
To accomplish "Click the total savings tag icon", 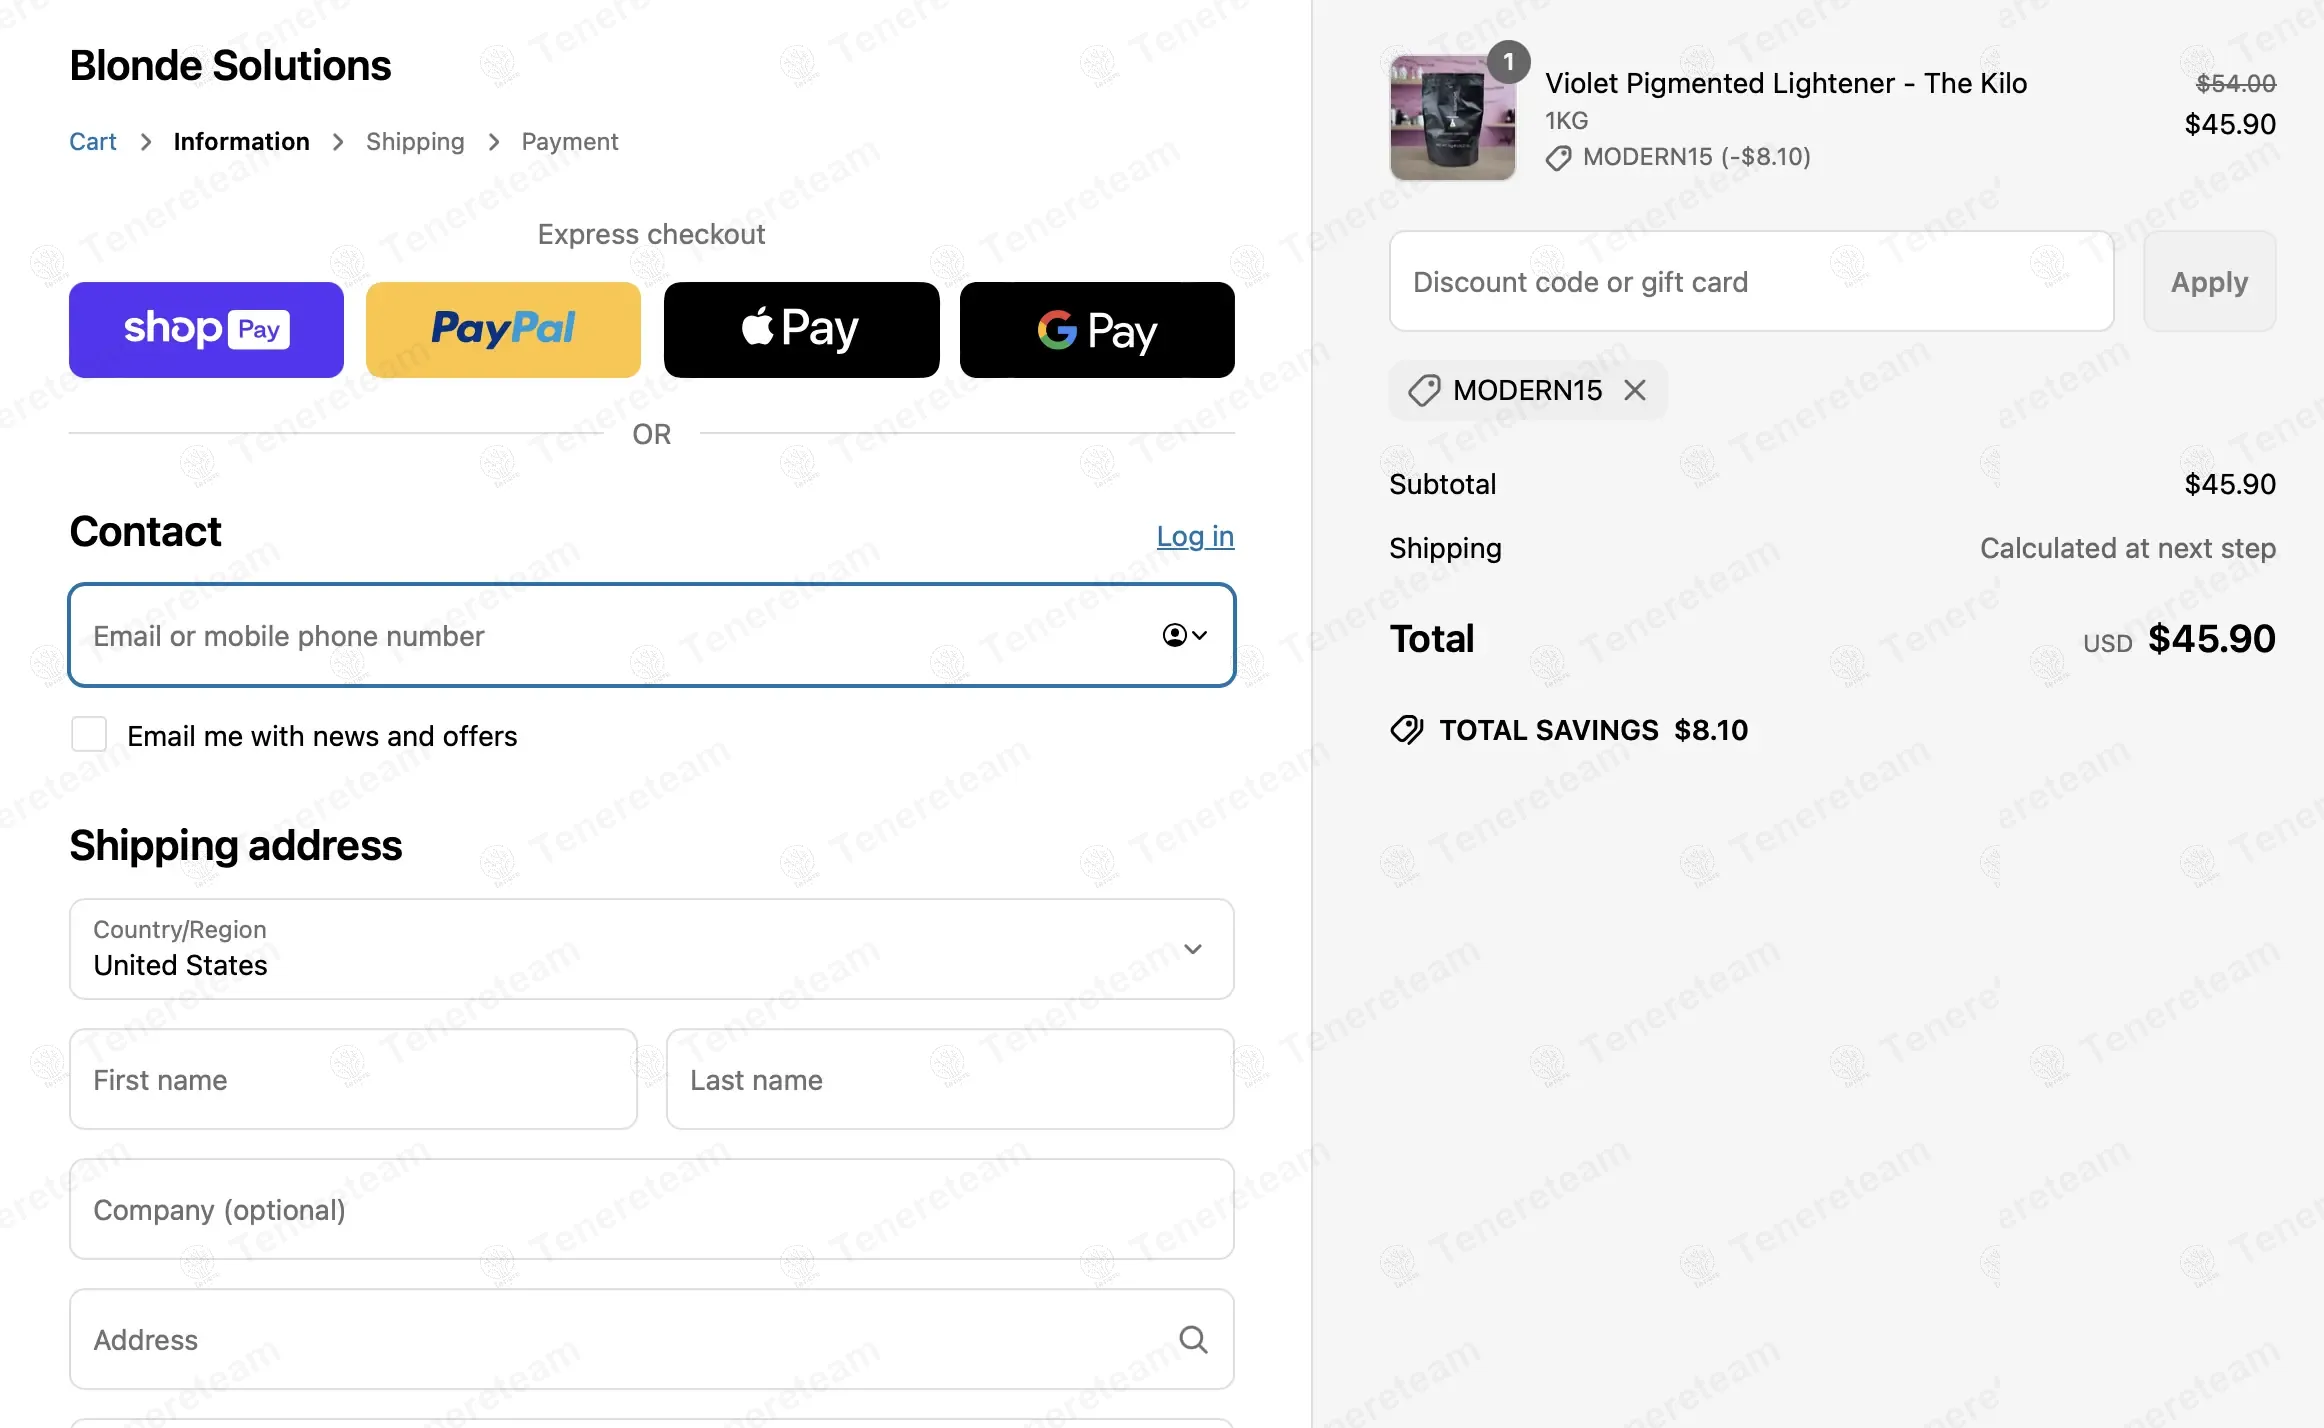I will coord(1406,730).
